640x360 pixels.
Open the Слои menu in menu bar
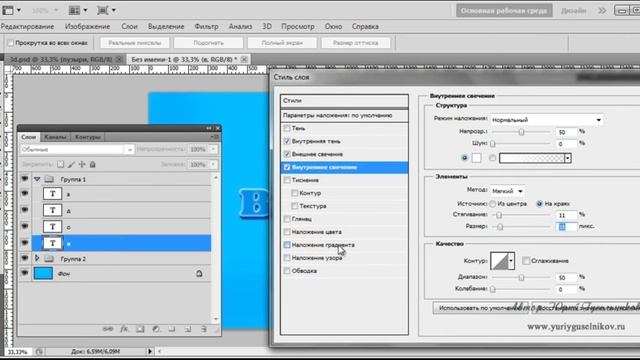coord(129,27)
